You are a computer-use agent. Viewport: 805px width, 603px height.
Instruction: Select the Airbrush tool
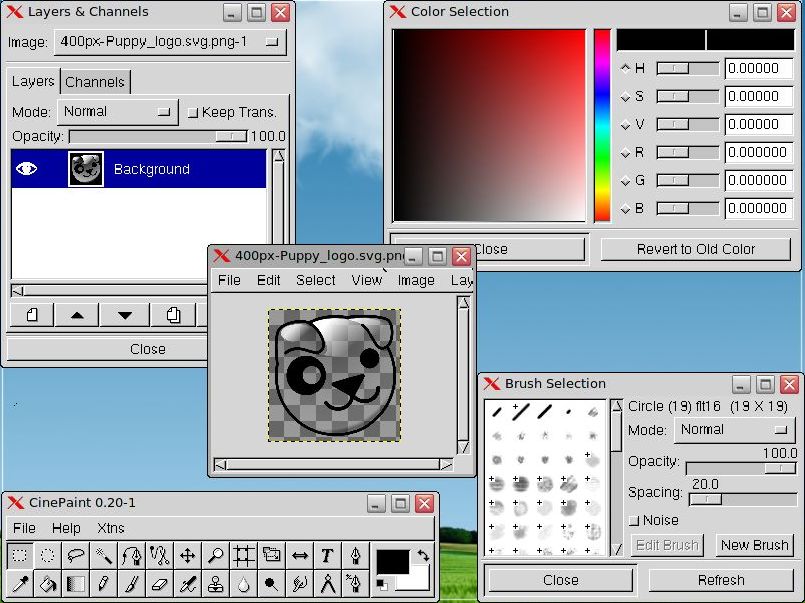pyautogui.click(x=187, y=583)
